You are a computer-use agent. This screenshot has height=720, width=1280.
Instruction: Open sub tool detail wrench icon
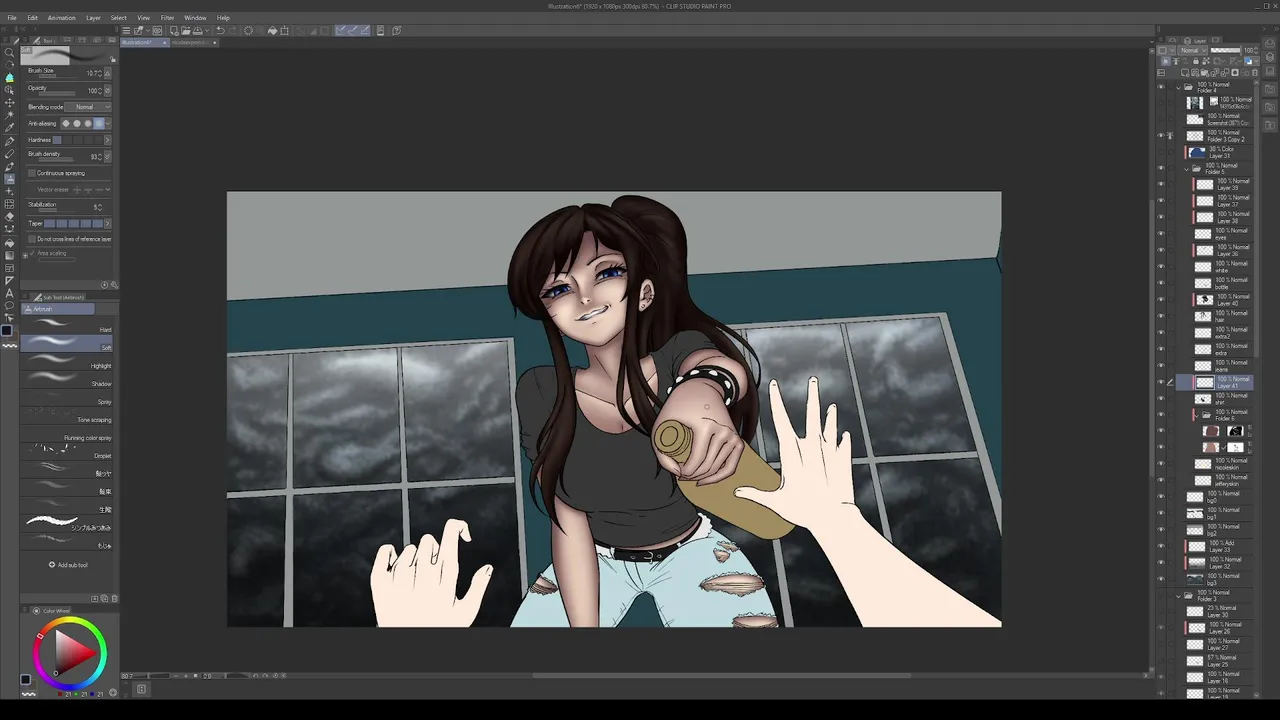click(x=114, y=284)
